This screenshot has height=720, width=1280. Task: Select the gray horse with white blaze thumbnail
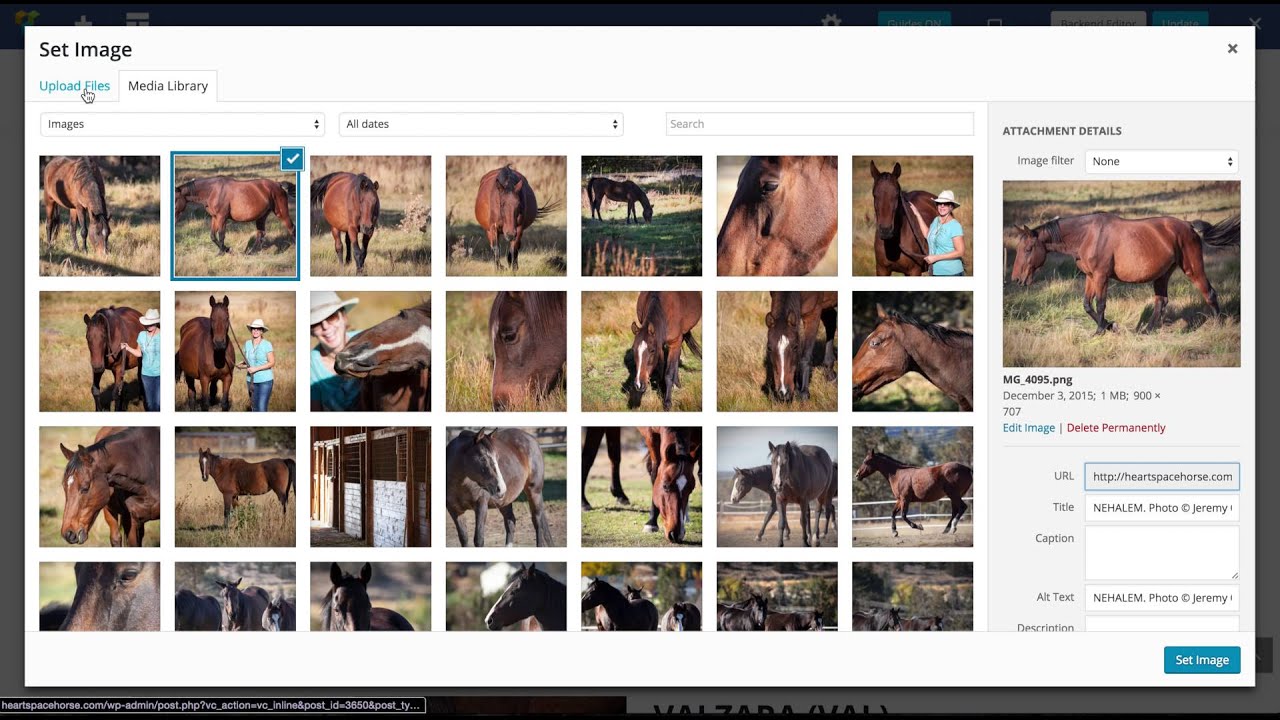pos(506,487)
